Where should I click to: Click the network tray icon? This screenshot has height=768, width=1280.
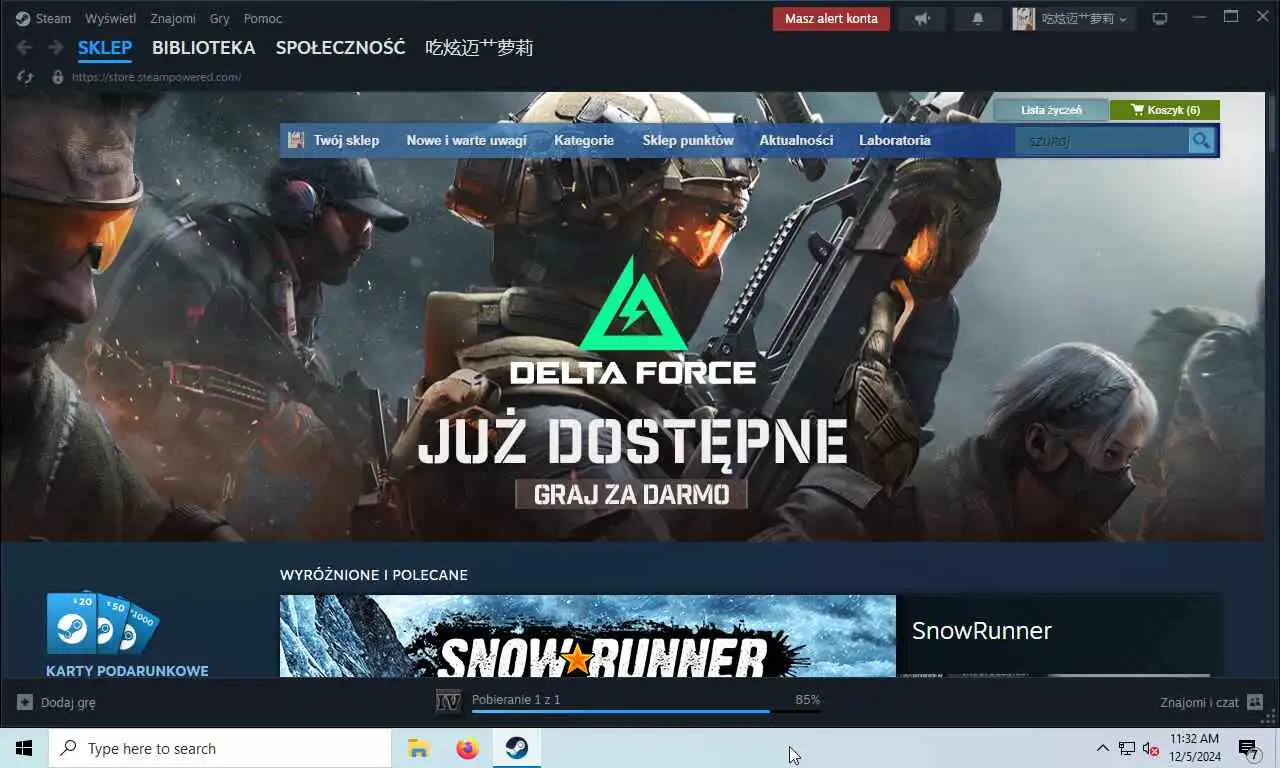1127,748
